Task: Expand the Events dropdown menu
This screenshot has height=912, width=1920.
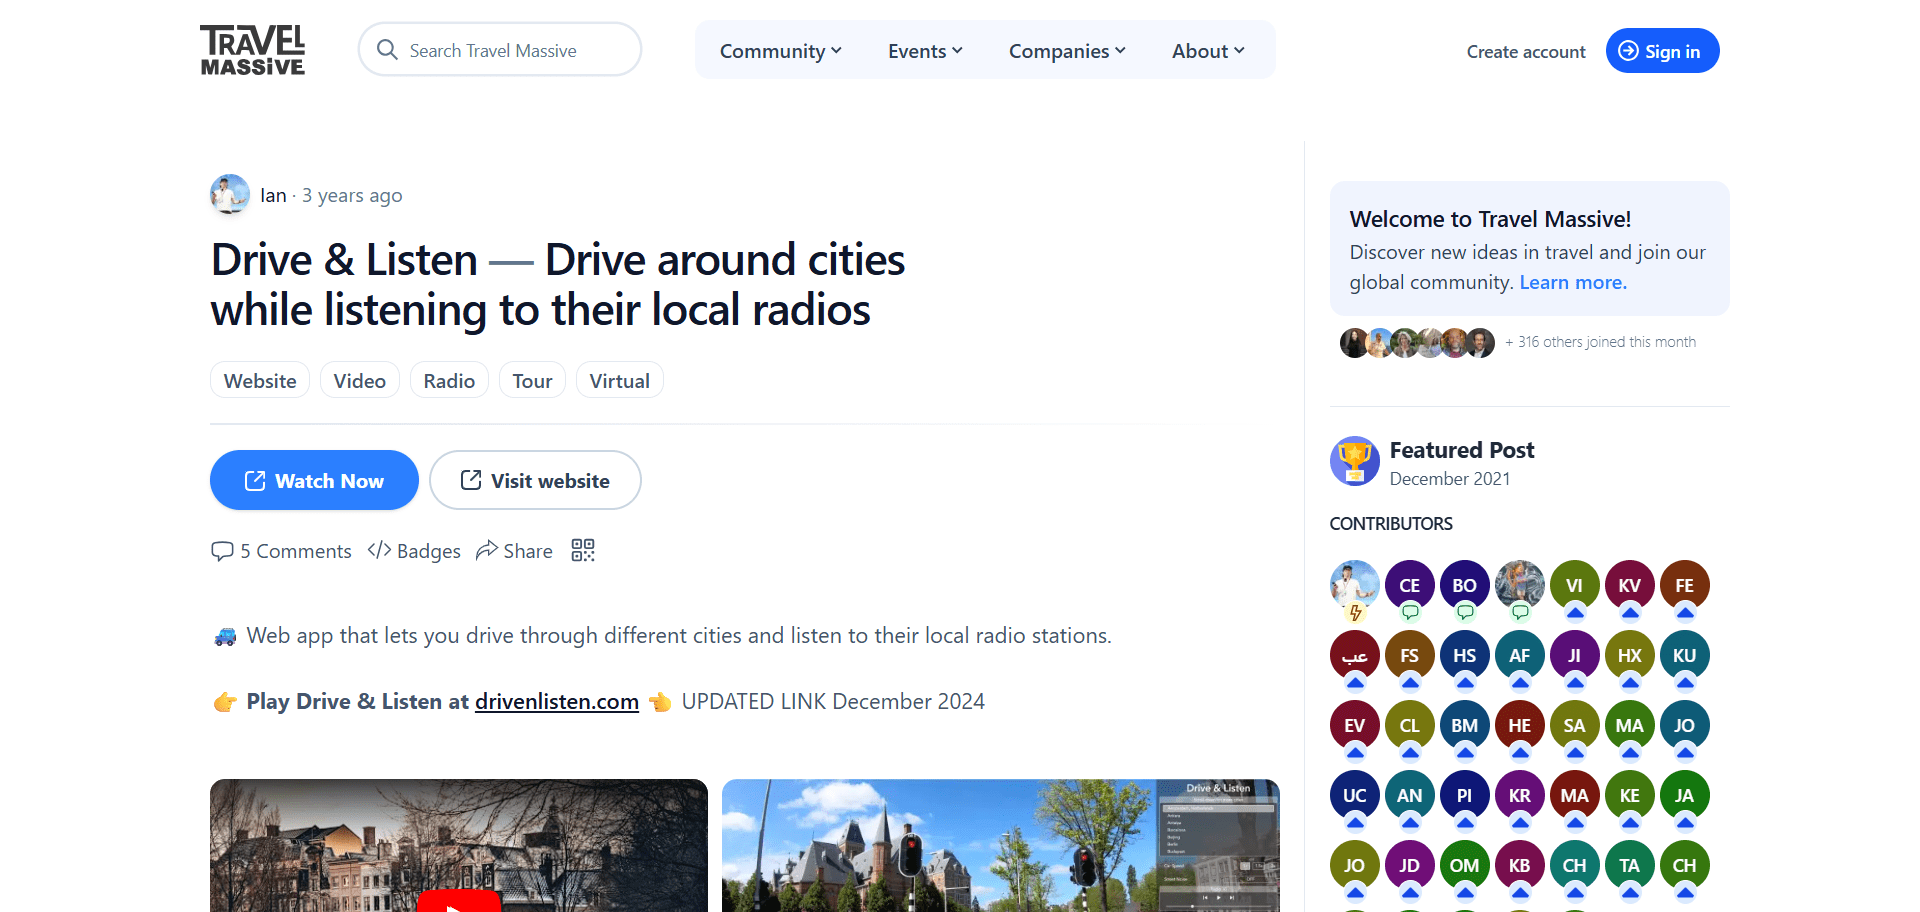Action: (x=925, y=51)
